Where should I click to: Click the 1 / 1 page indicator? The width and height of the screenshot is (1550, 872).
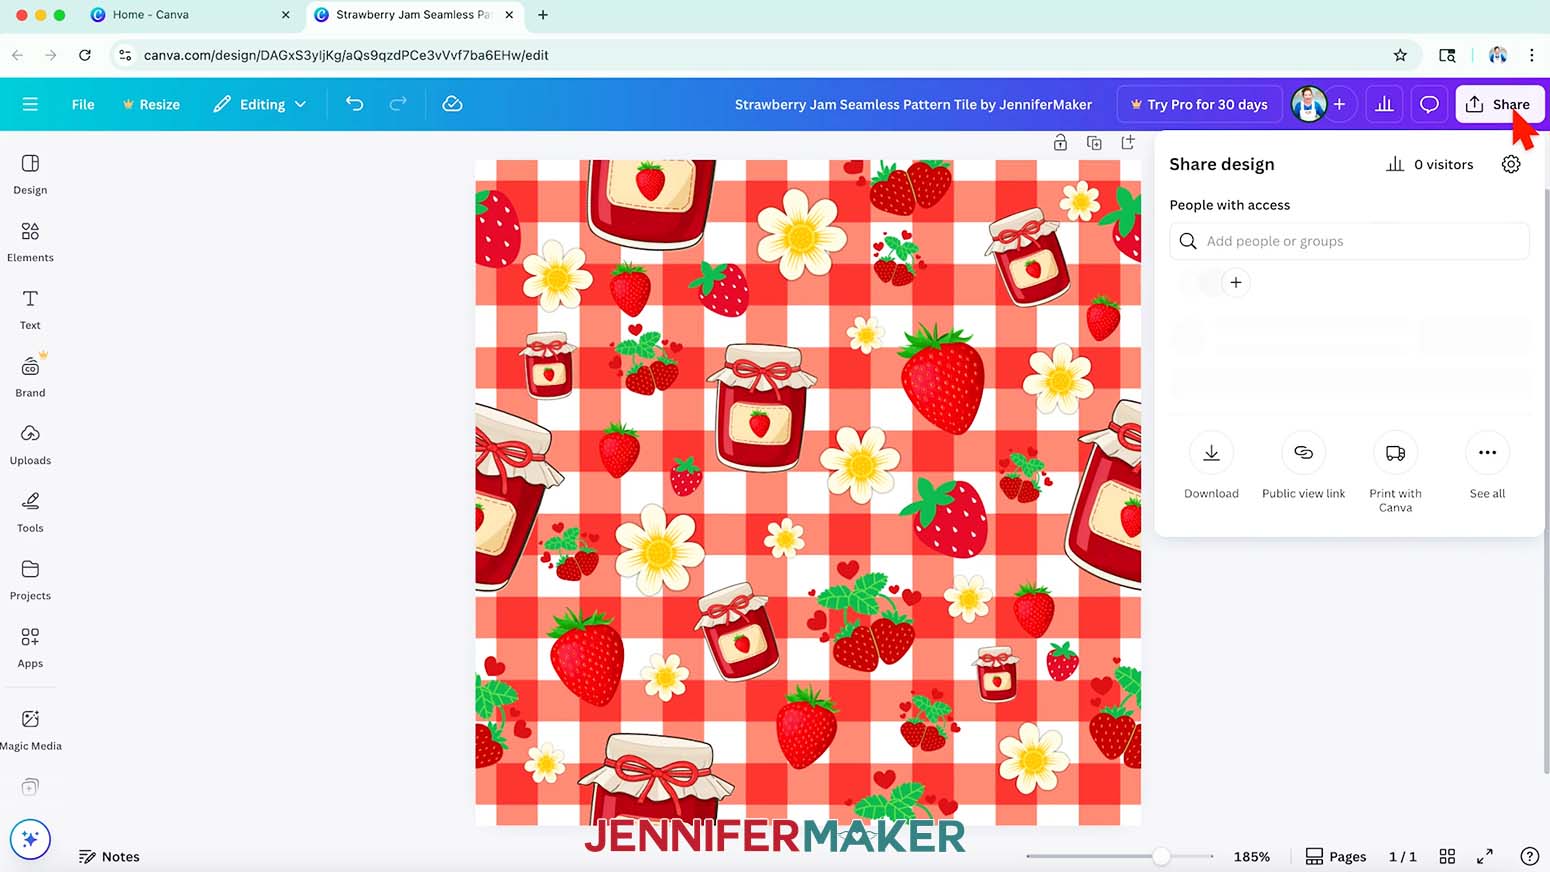[x=1402, y=857]
